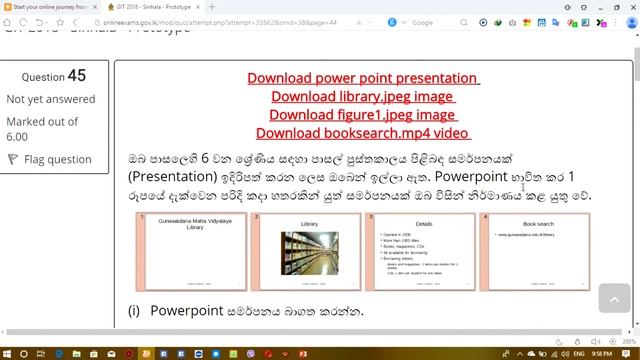Click the mute speaker icon in status bar
Image resolution: width=640 pixels, height=360 pixels.
tap(596, 342)
